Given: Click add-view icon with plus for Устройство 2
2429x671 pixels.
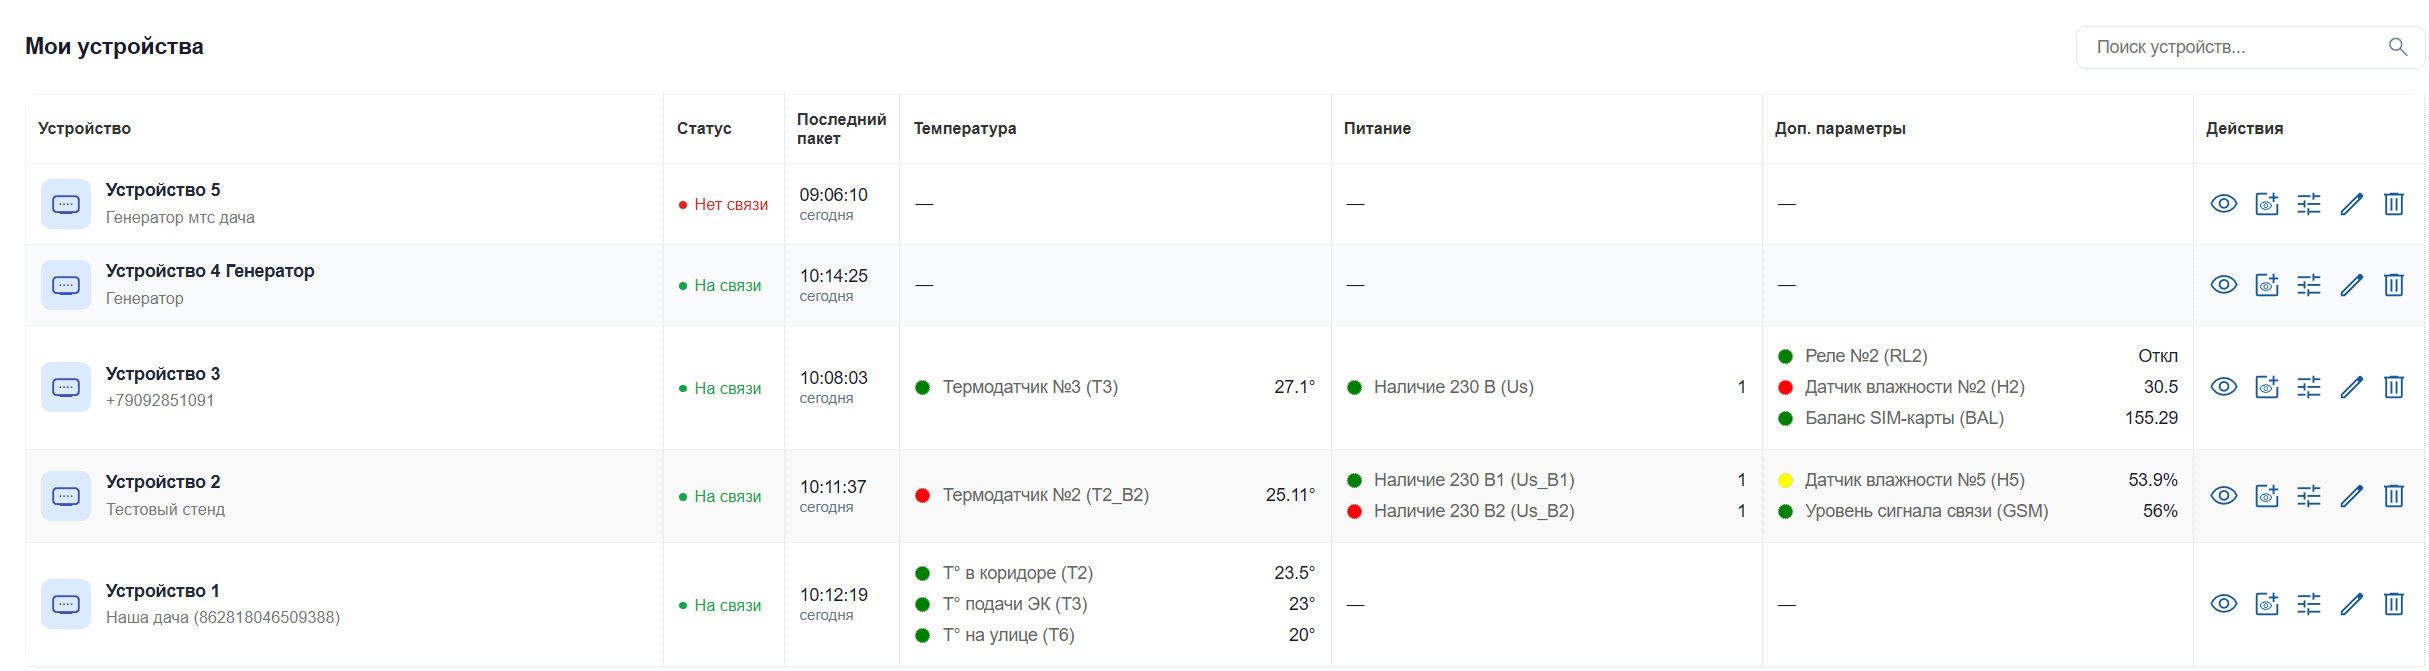Looking at the screenshot, I should [2266, 496].
